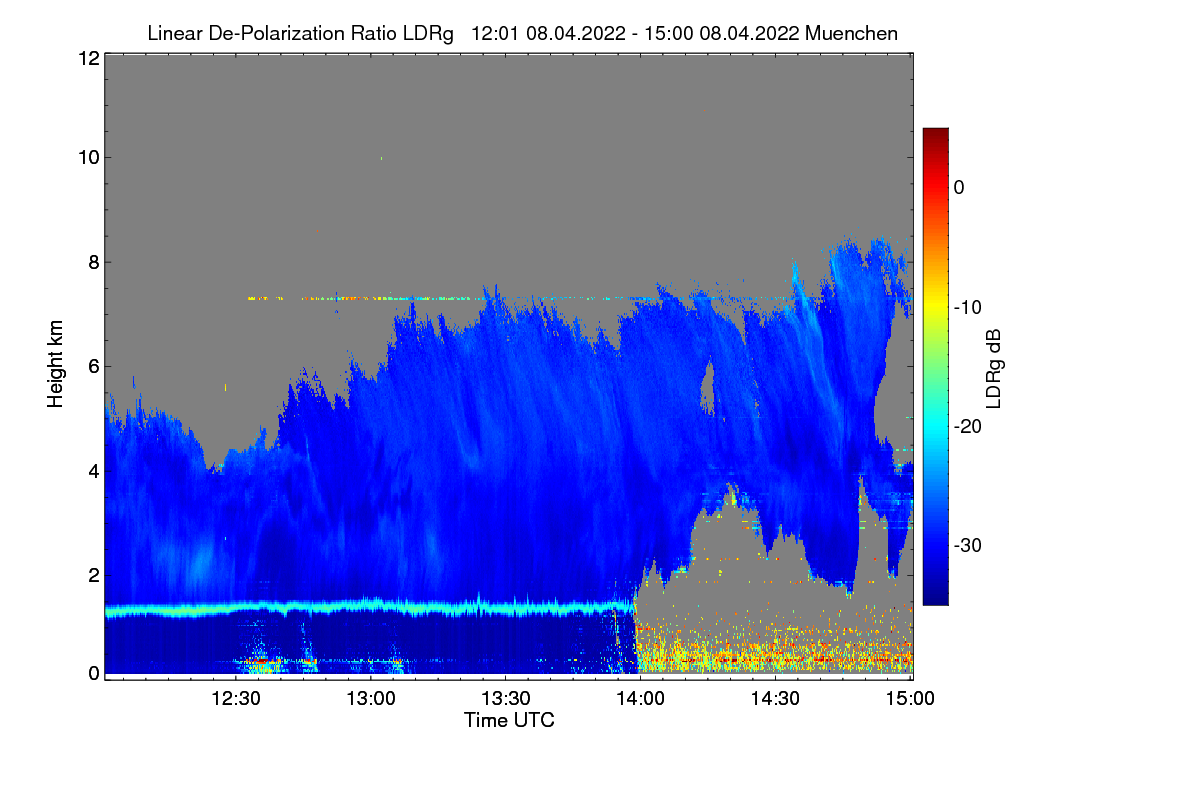Click the dark red top of colorbar

pyautogui.click(x=935, y=135)
